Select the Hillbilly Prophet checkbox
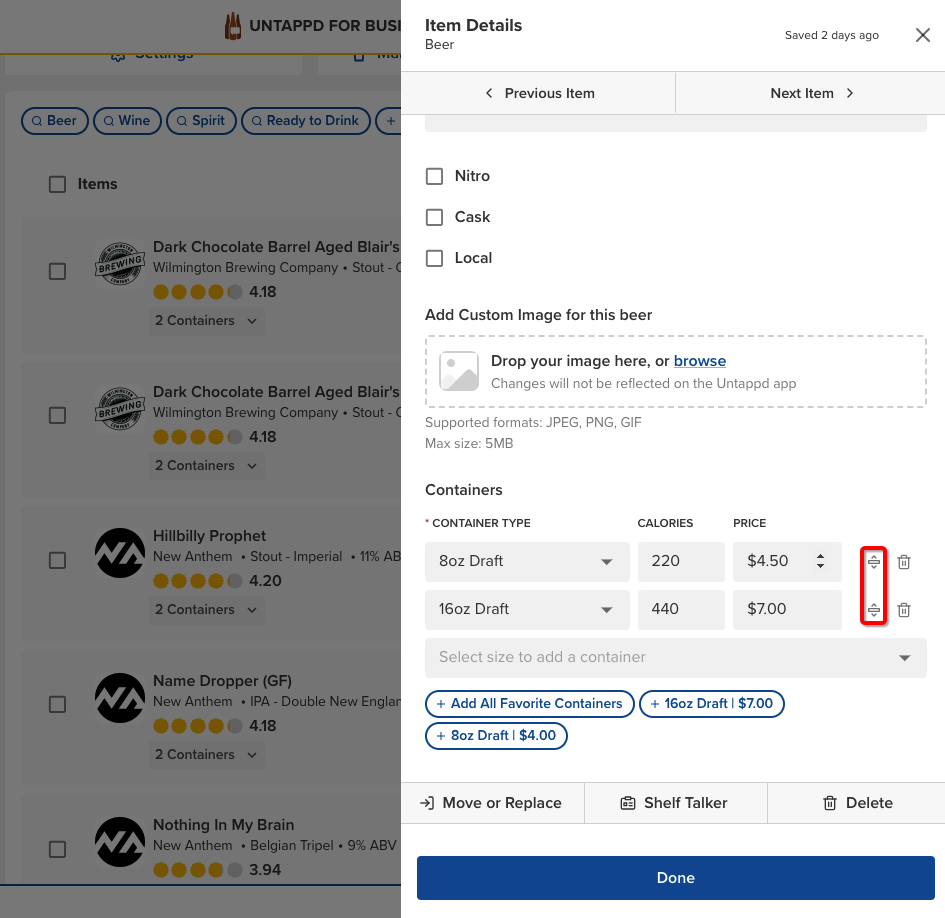The height and width of the screenshot is (918, 945). [57, 560]
